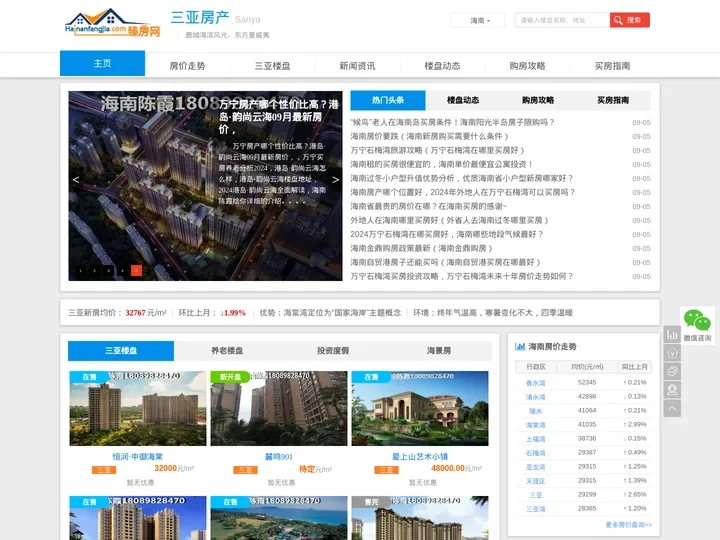Click the 爱上山艺术小镇 title link
The width and height of the screenshot is (720, 540).
pos(420,457)
